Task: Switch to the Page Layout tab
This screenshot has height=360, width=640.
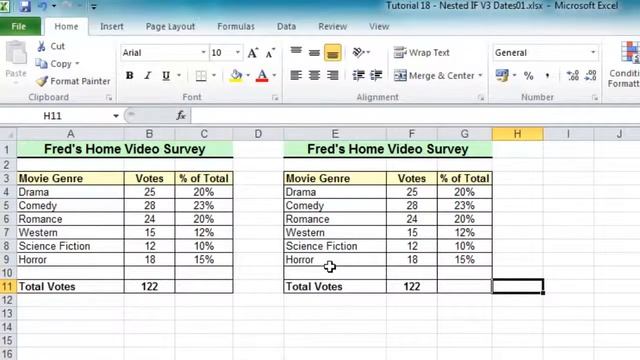Action: point(170,27)
